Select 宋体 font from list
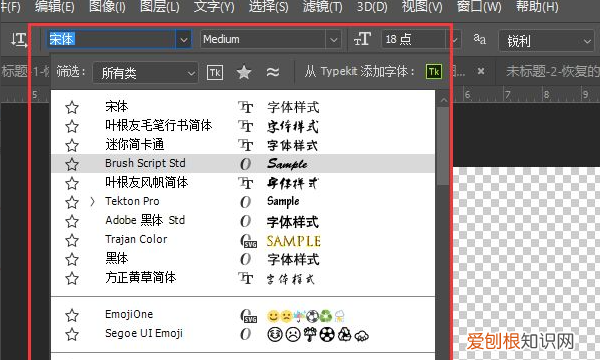 (117, 106)
